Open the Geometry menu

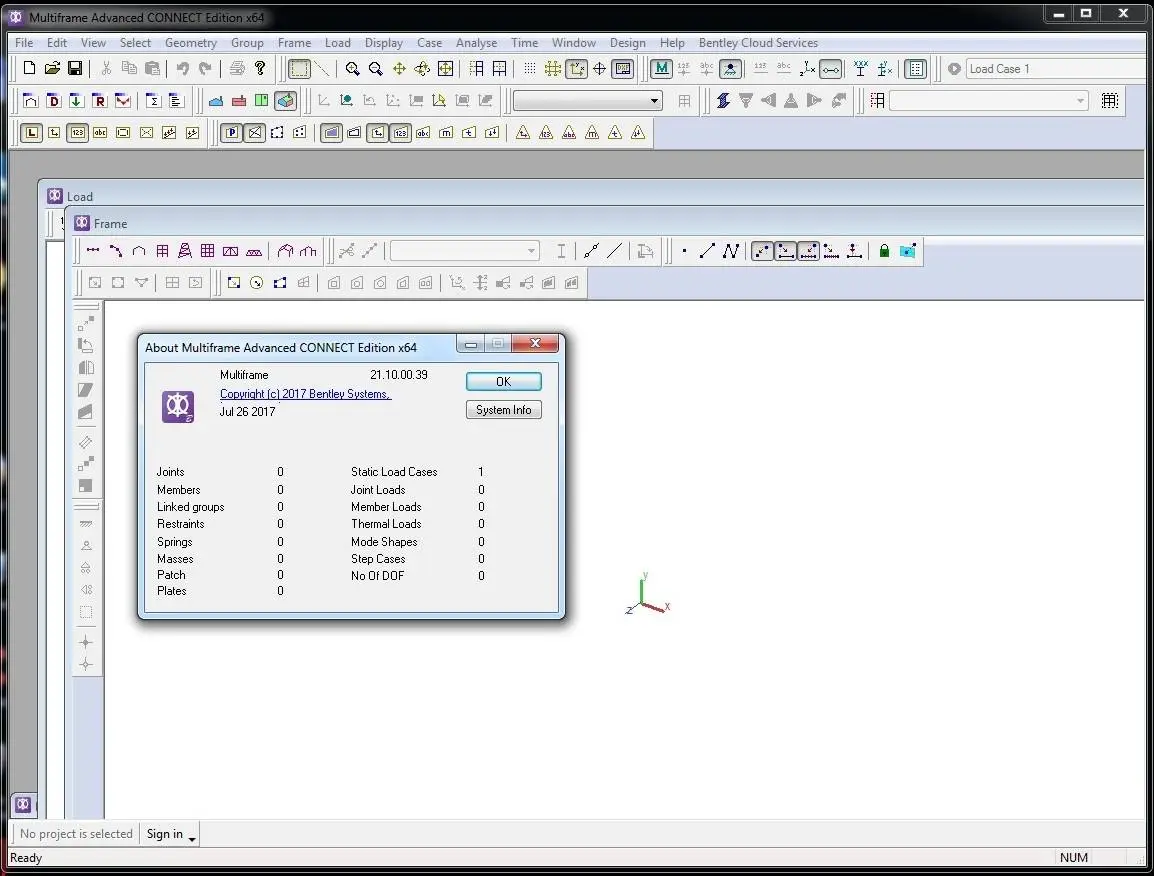[191, 43]
